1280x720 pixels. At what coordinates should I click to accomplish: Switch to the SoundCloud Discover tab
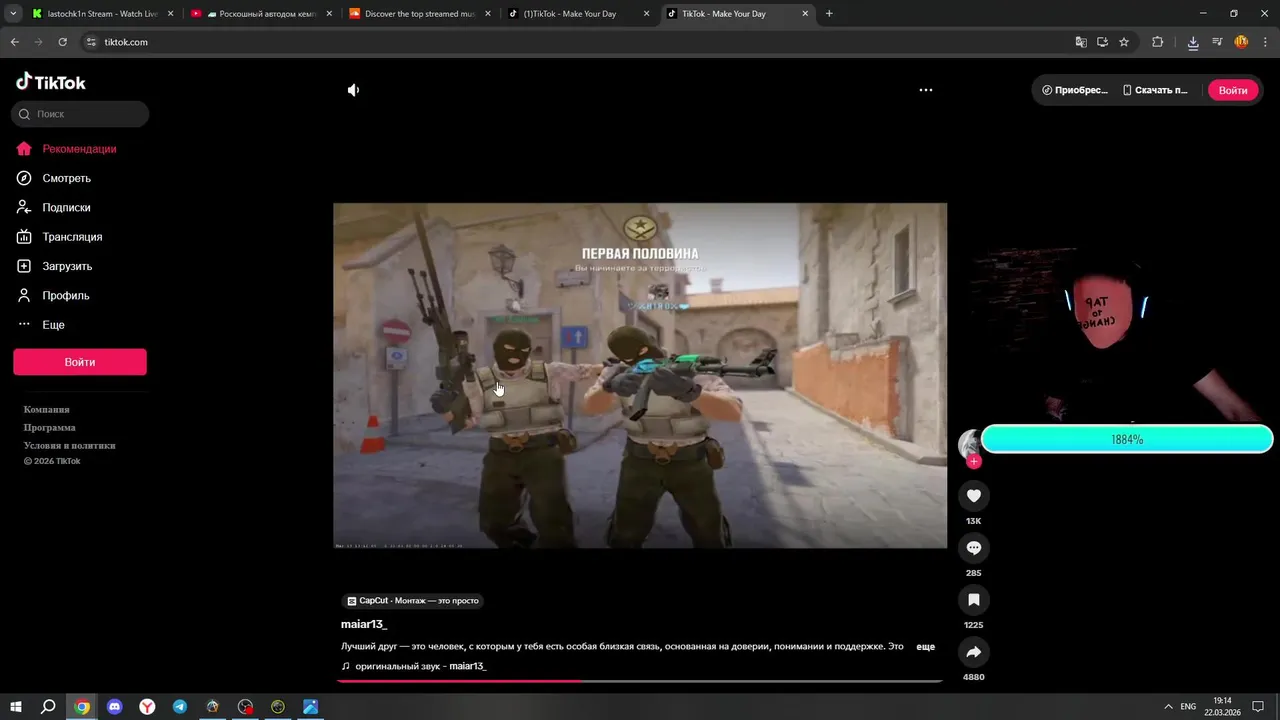coord(419,14)
